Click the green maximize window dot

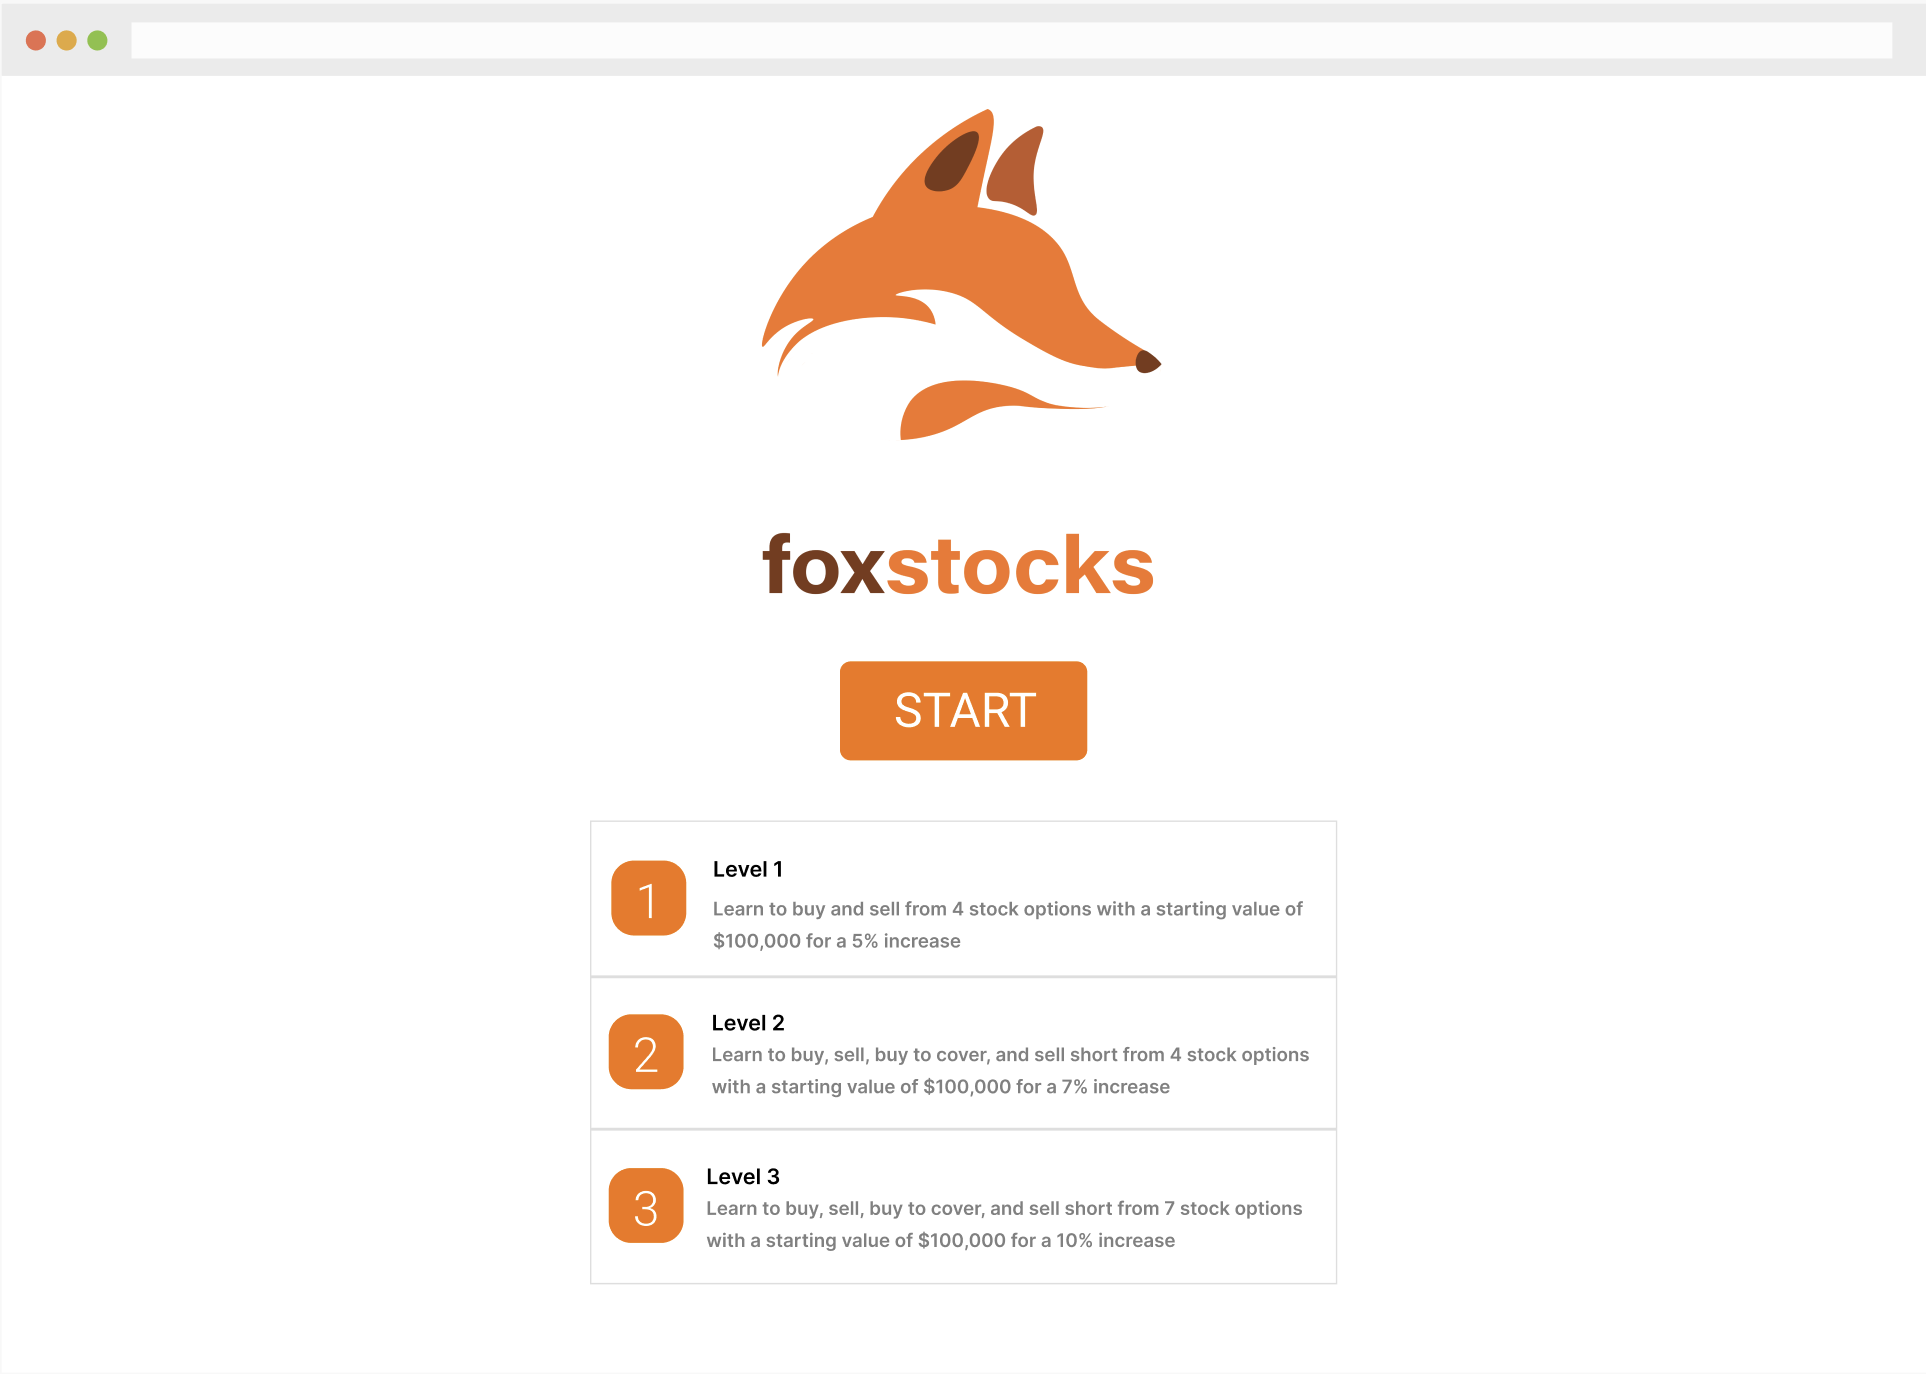(97, 40)
